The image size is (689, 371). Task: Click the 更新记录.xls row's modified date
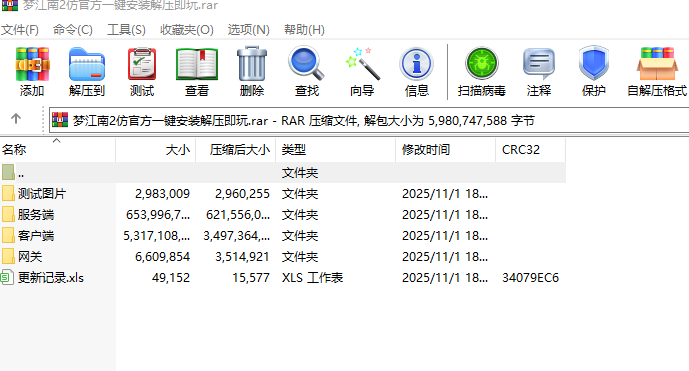[x=445, y=278]
